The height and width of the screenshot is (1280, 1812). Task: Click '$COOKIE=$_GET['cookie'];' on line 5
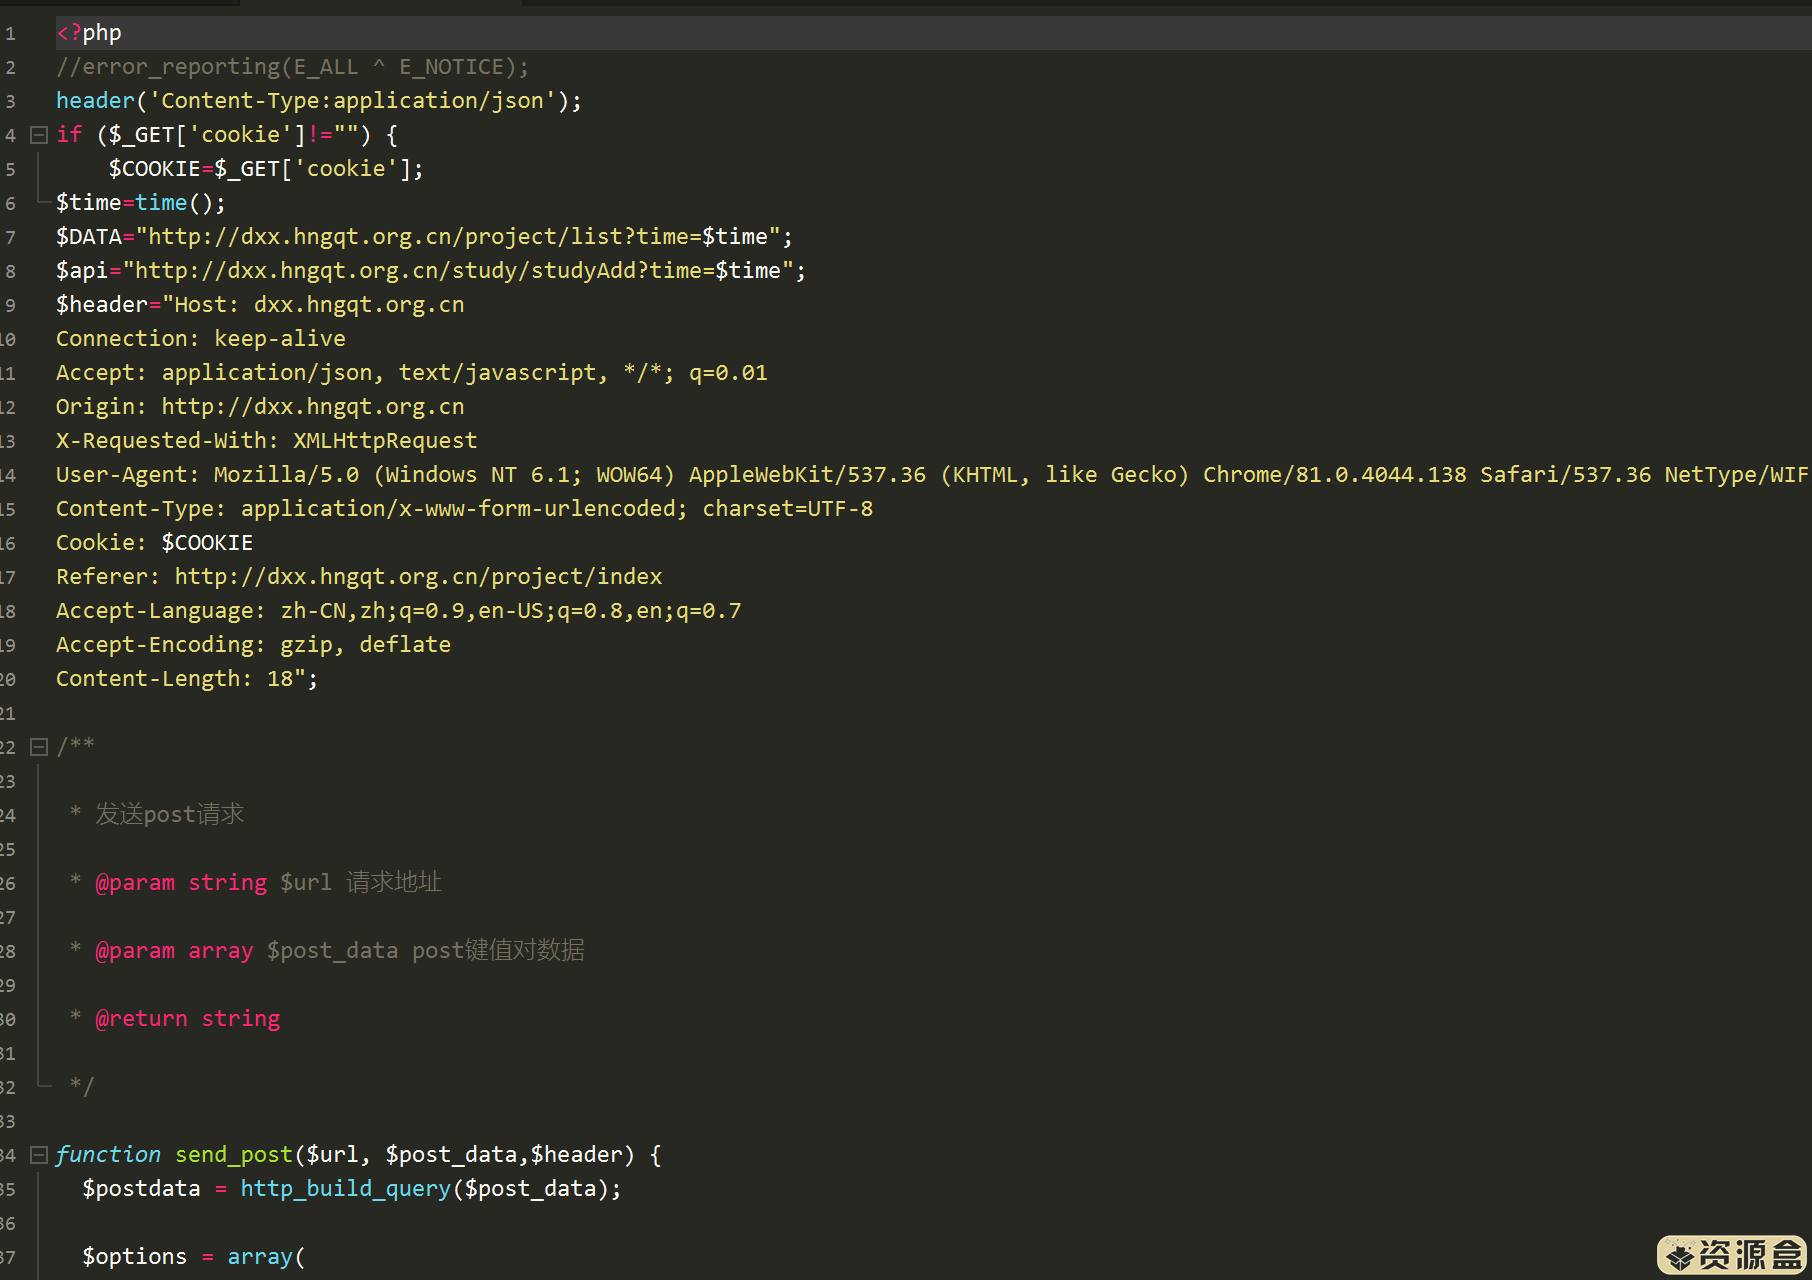coord(266,169)
